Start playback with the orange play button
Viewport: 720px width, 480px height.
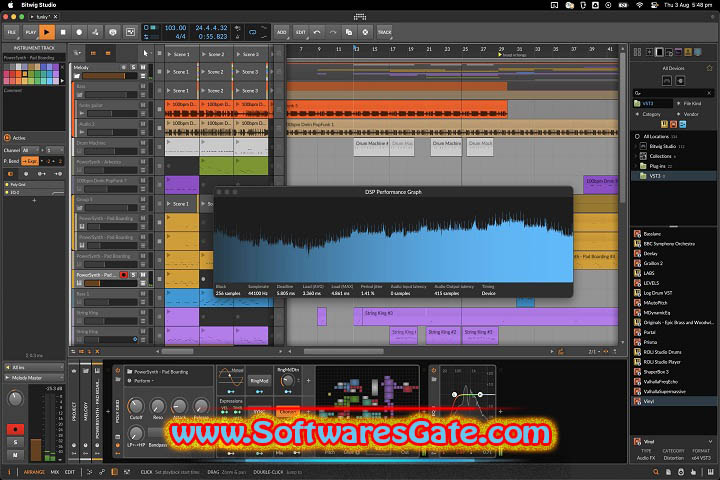tap(46, 32)
